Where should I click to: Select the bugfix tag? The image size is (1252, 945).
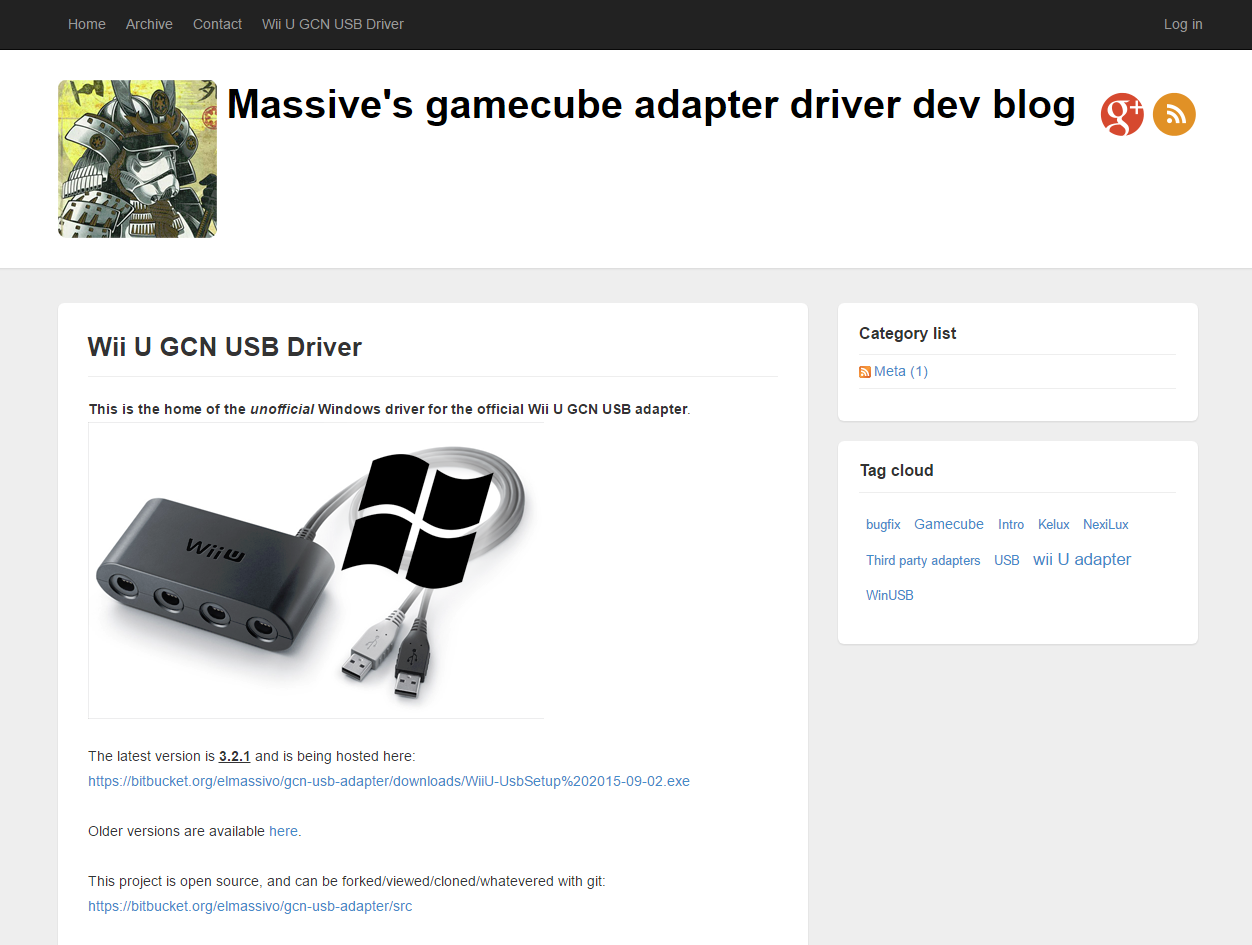point(883,524)
